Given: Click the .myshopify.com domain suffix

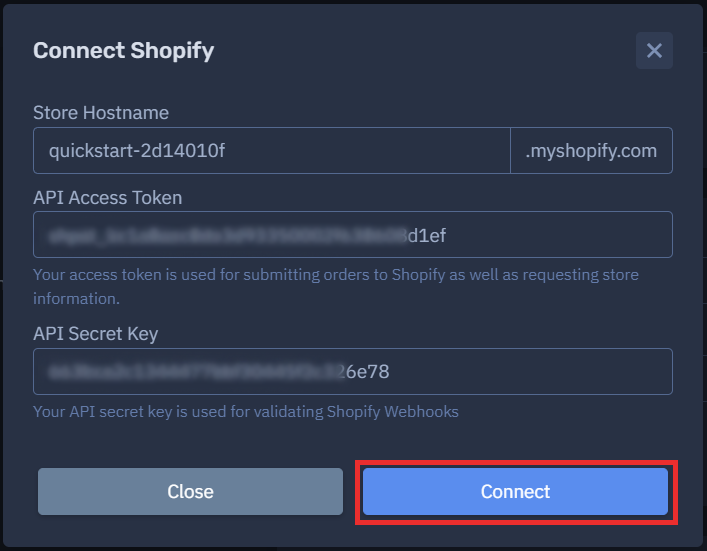Looking at the screenshot, I should [x=591, y=151].
